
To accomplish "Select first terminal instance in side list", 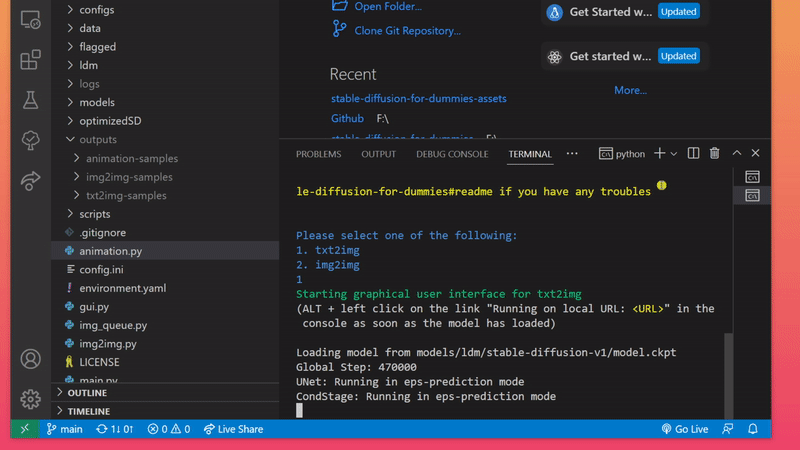I will (753, 177).
